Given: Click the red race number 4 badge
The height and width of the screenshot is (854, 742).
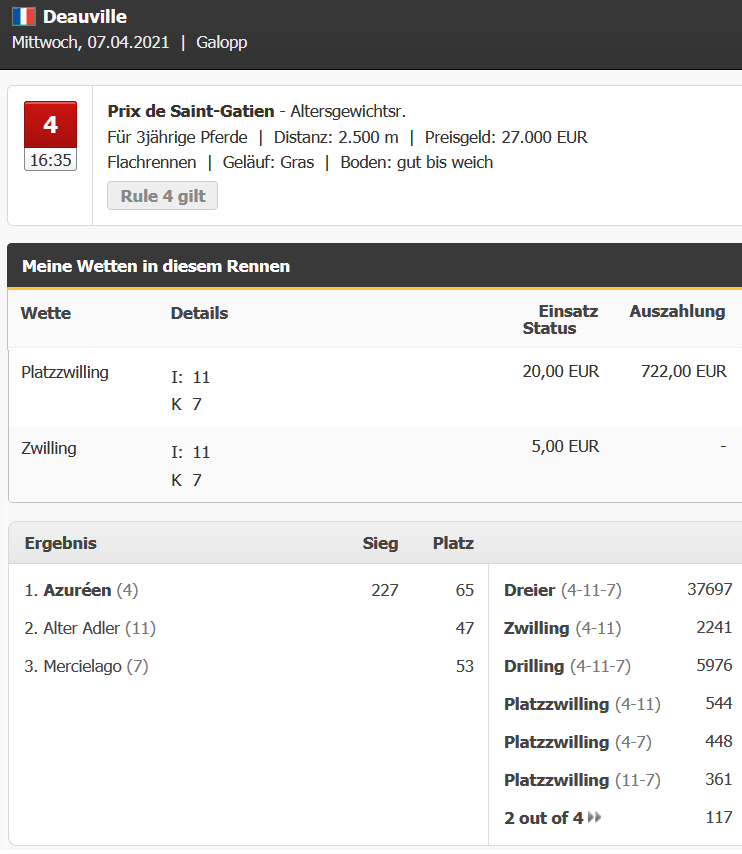Looking at the screenshot, I should point(50,125).
